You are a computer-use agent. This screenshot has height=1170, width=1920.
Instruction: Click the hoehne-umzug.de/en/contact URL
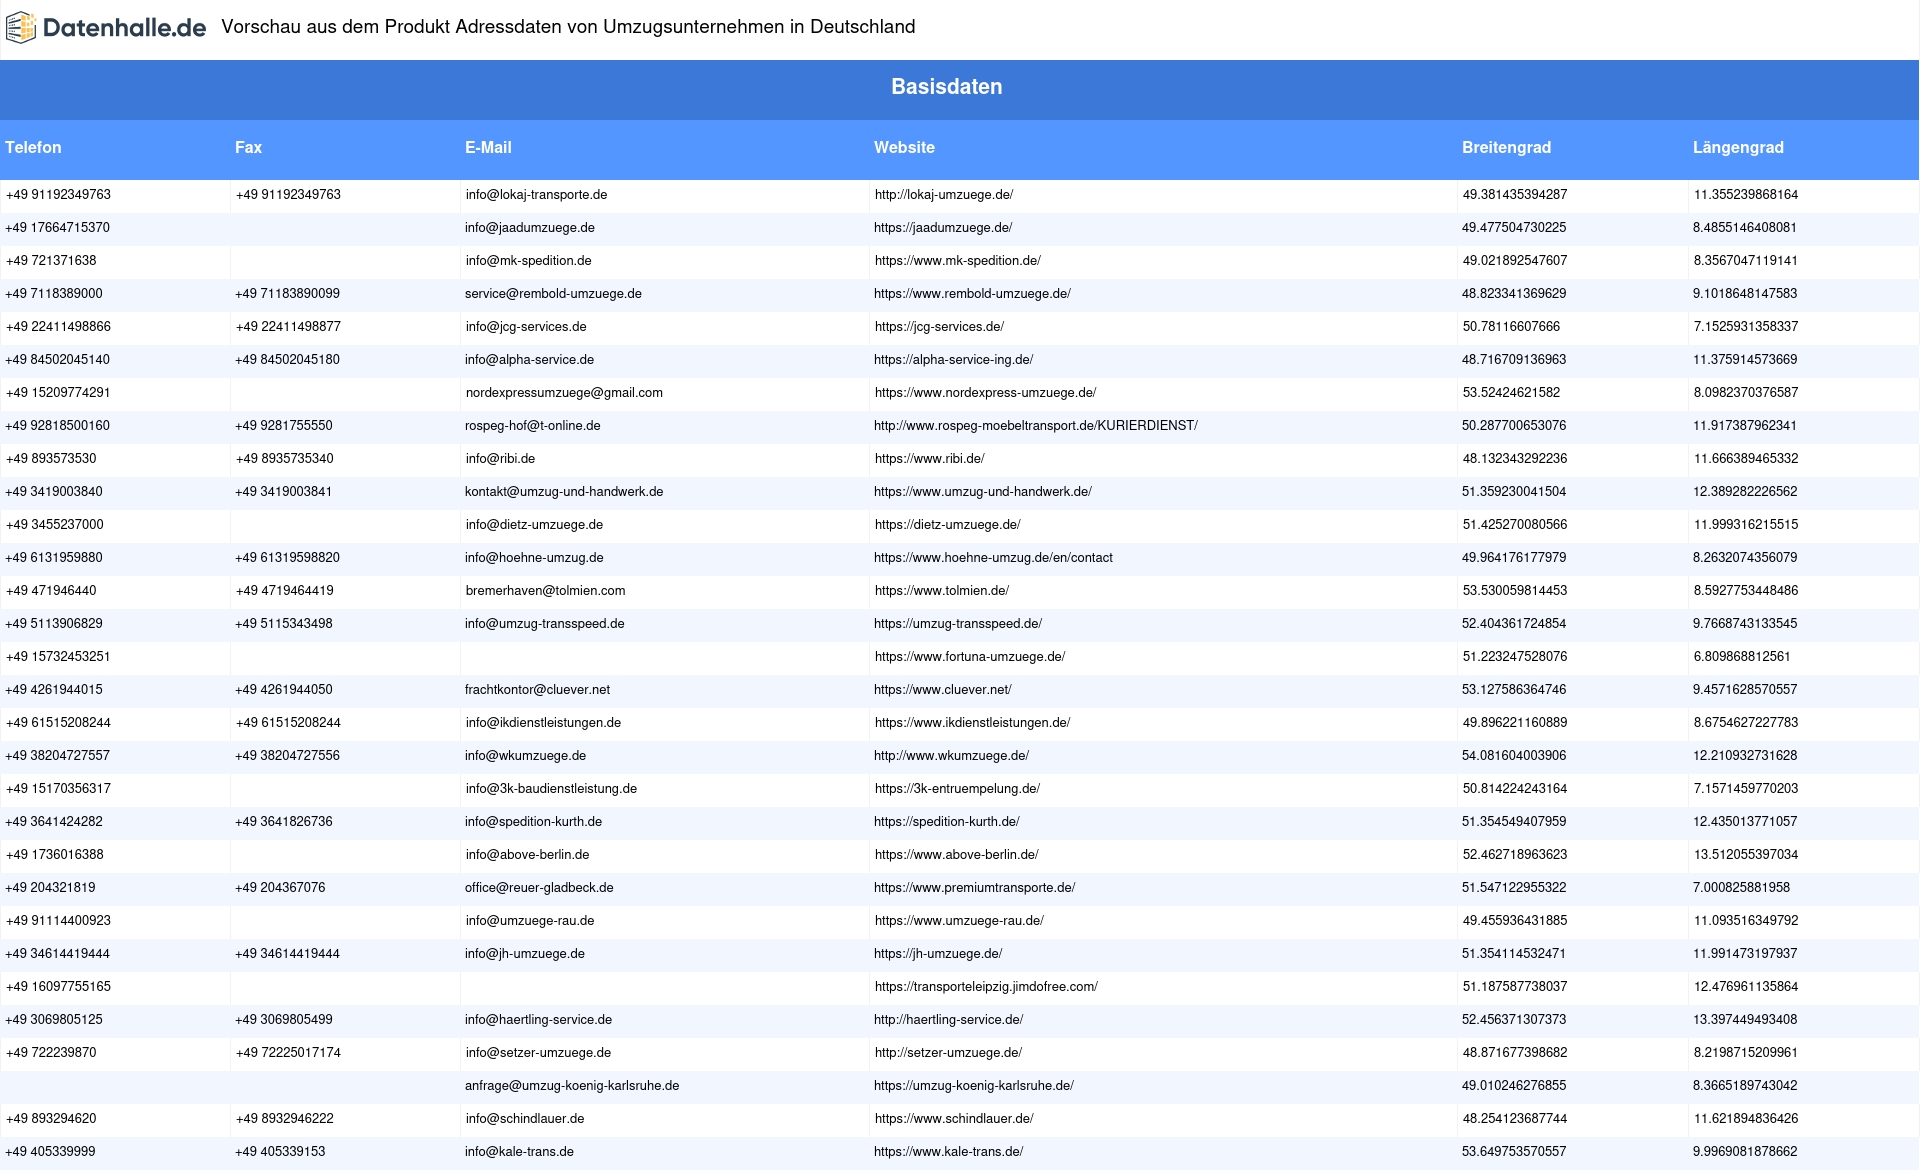pos(993,558)
